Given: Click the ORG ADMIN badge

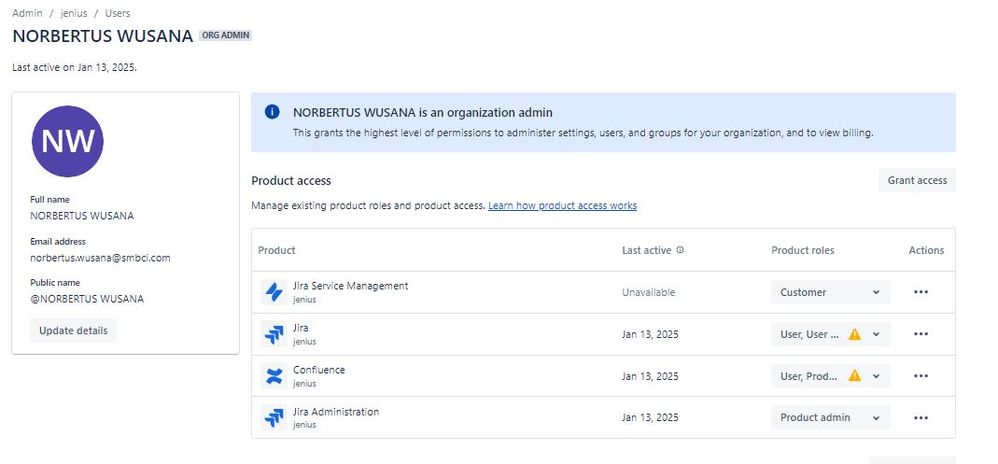Looking at the screenshot, I should tap(226, 36).
